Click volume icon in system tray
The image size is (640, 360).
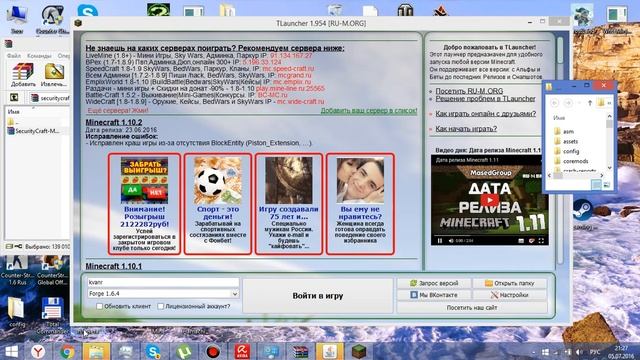click(579, 351)
